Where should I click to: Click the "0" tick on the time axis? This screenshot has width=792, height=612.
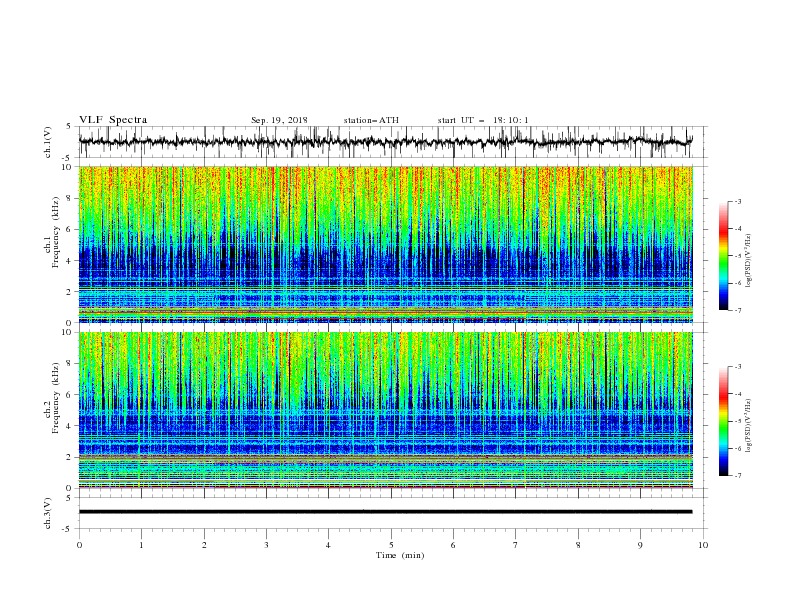[79, 545]
